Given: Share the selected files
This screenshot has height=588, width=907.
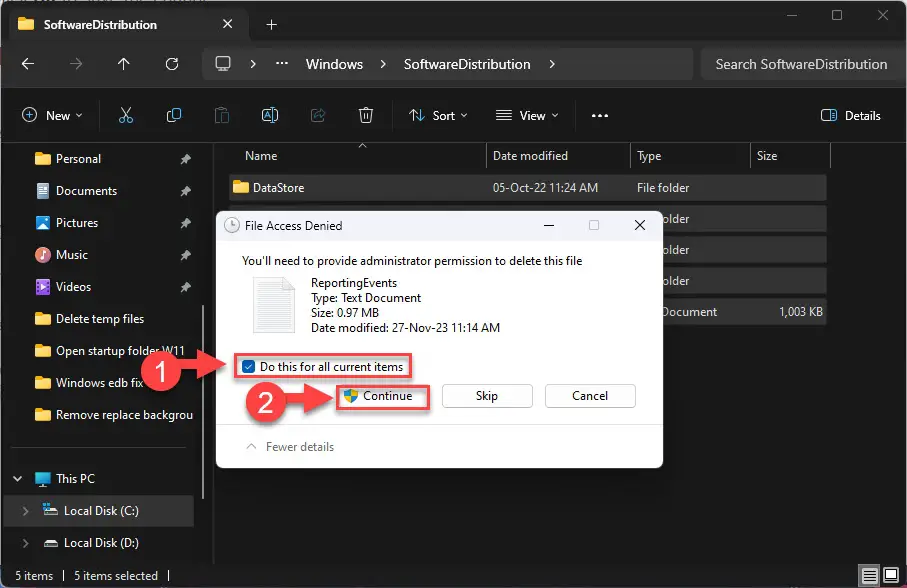Looking at the screenshot, I should (317, 115).
